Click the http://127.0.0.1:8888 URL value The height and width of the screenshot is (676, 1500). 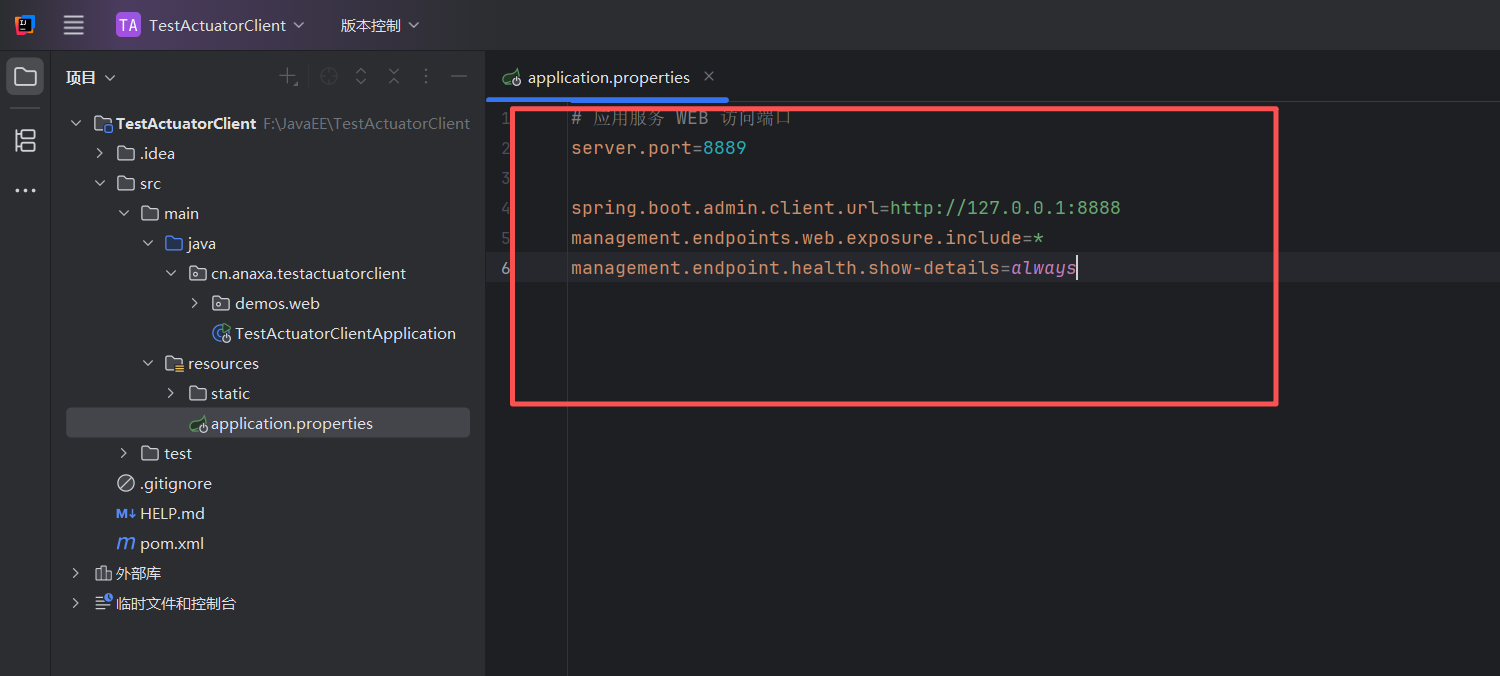pos(1005,208)
